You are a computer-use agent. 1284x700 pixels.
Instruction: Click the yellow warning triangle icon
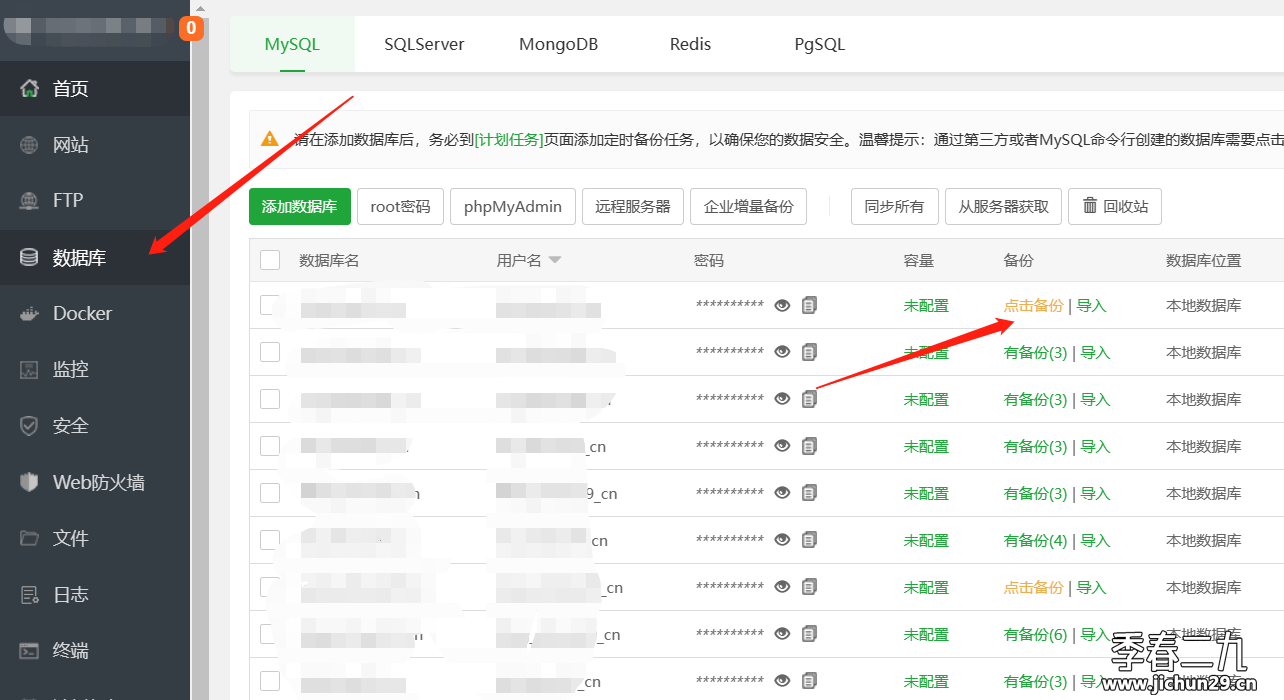[x=270, y=139]
